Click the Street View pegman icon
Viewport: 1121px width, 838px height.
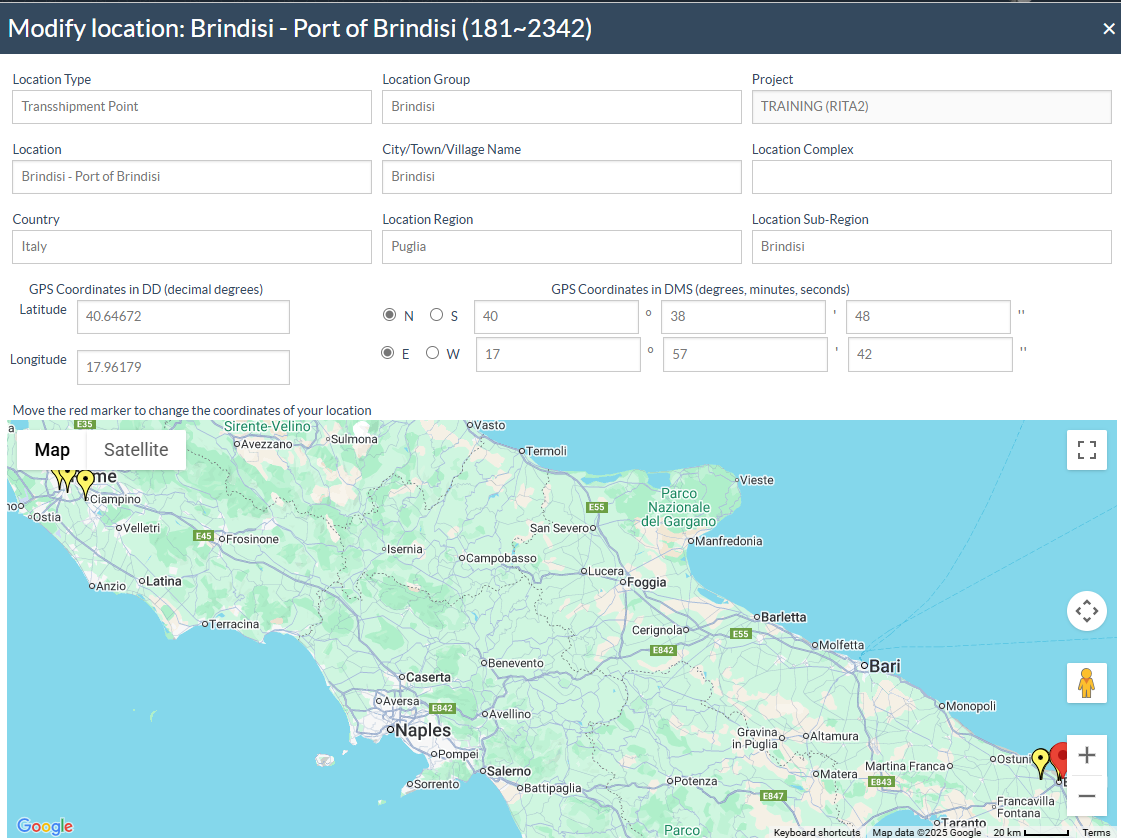pos(1087,683)
